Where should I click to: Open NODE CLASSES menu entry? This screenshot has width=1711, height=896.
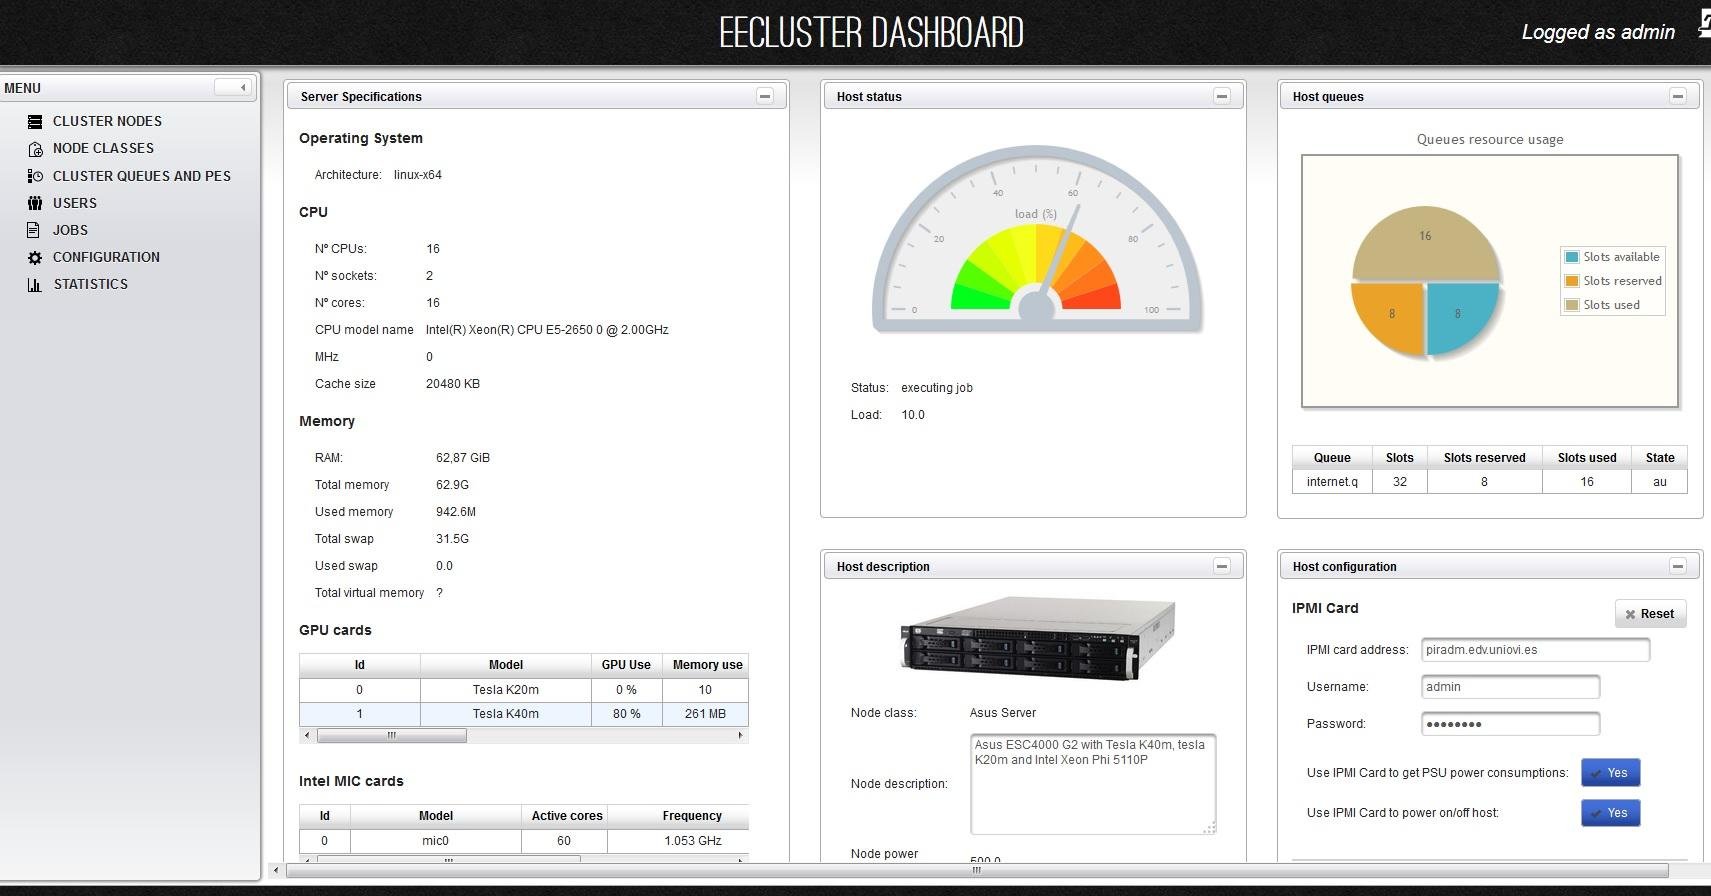point(103,148)
